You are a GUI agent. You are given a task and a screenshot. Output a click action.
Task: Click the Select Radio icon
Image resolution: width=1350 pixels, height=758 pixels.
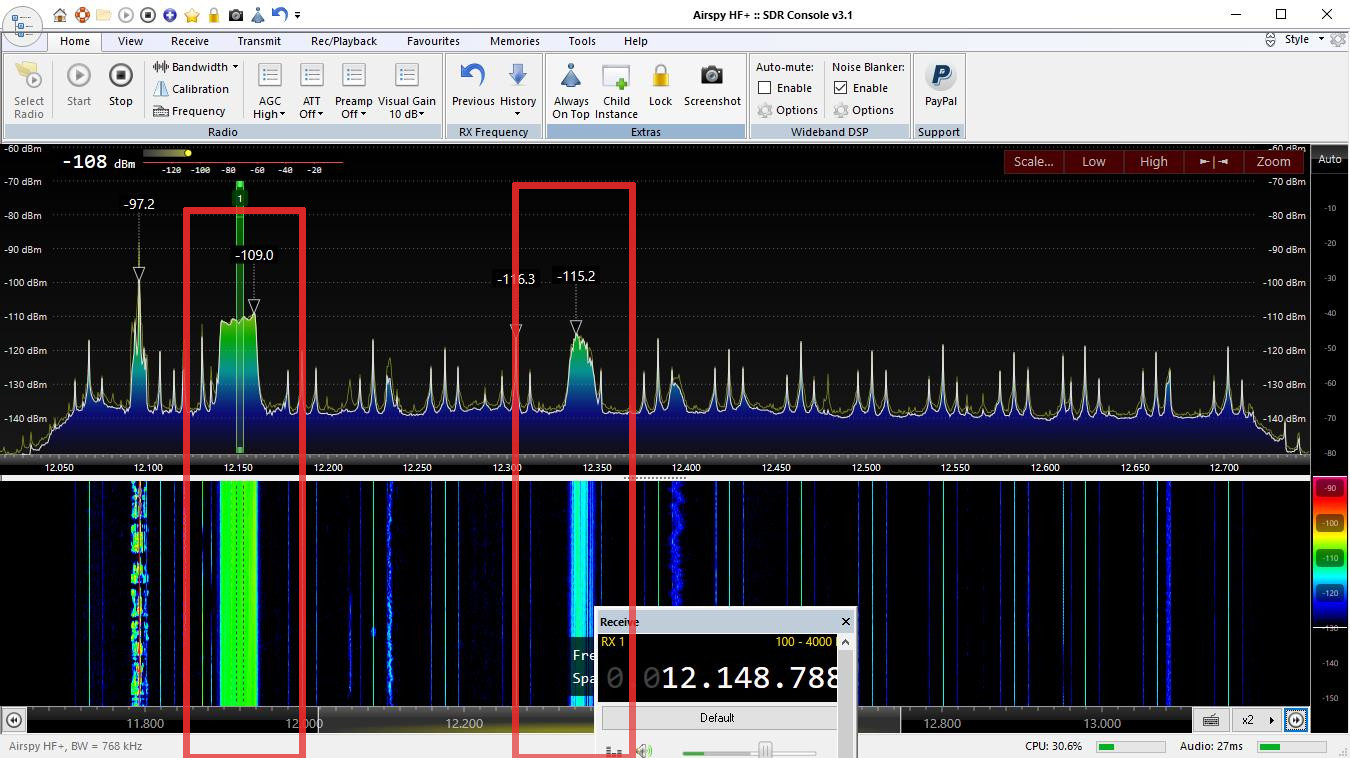29,89
